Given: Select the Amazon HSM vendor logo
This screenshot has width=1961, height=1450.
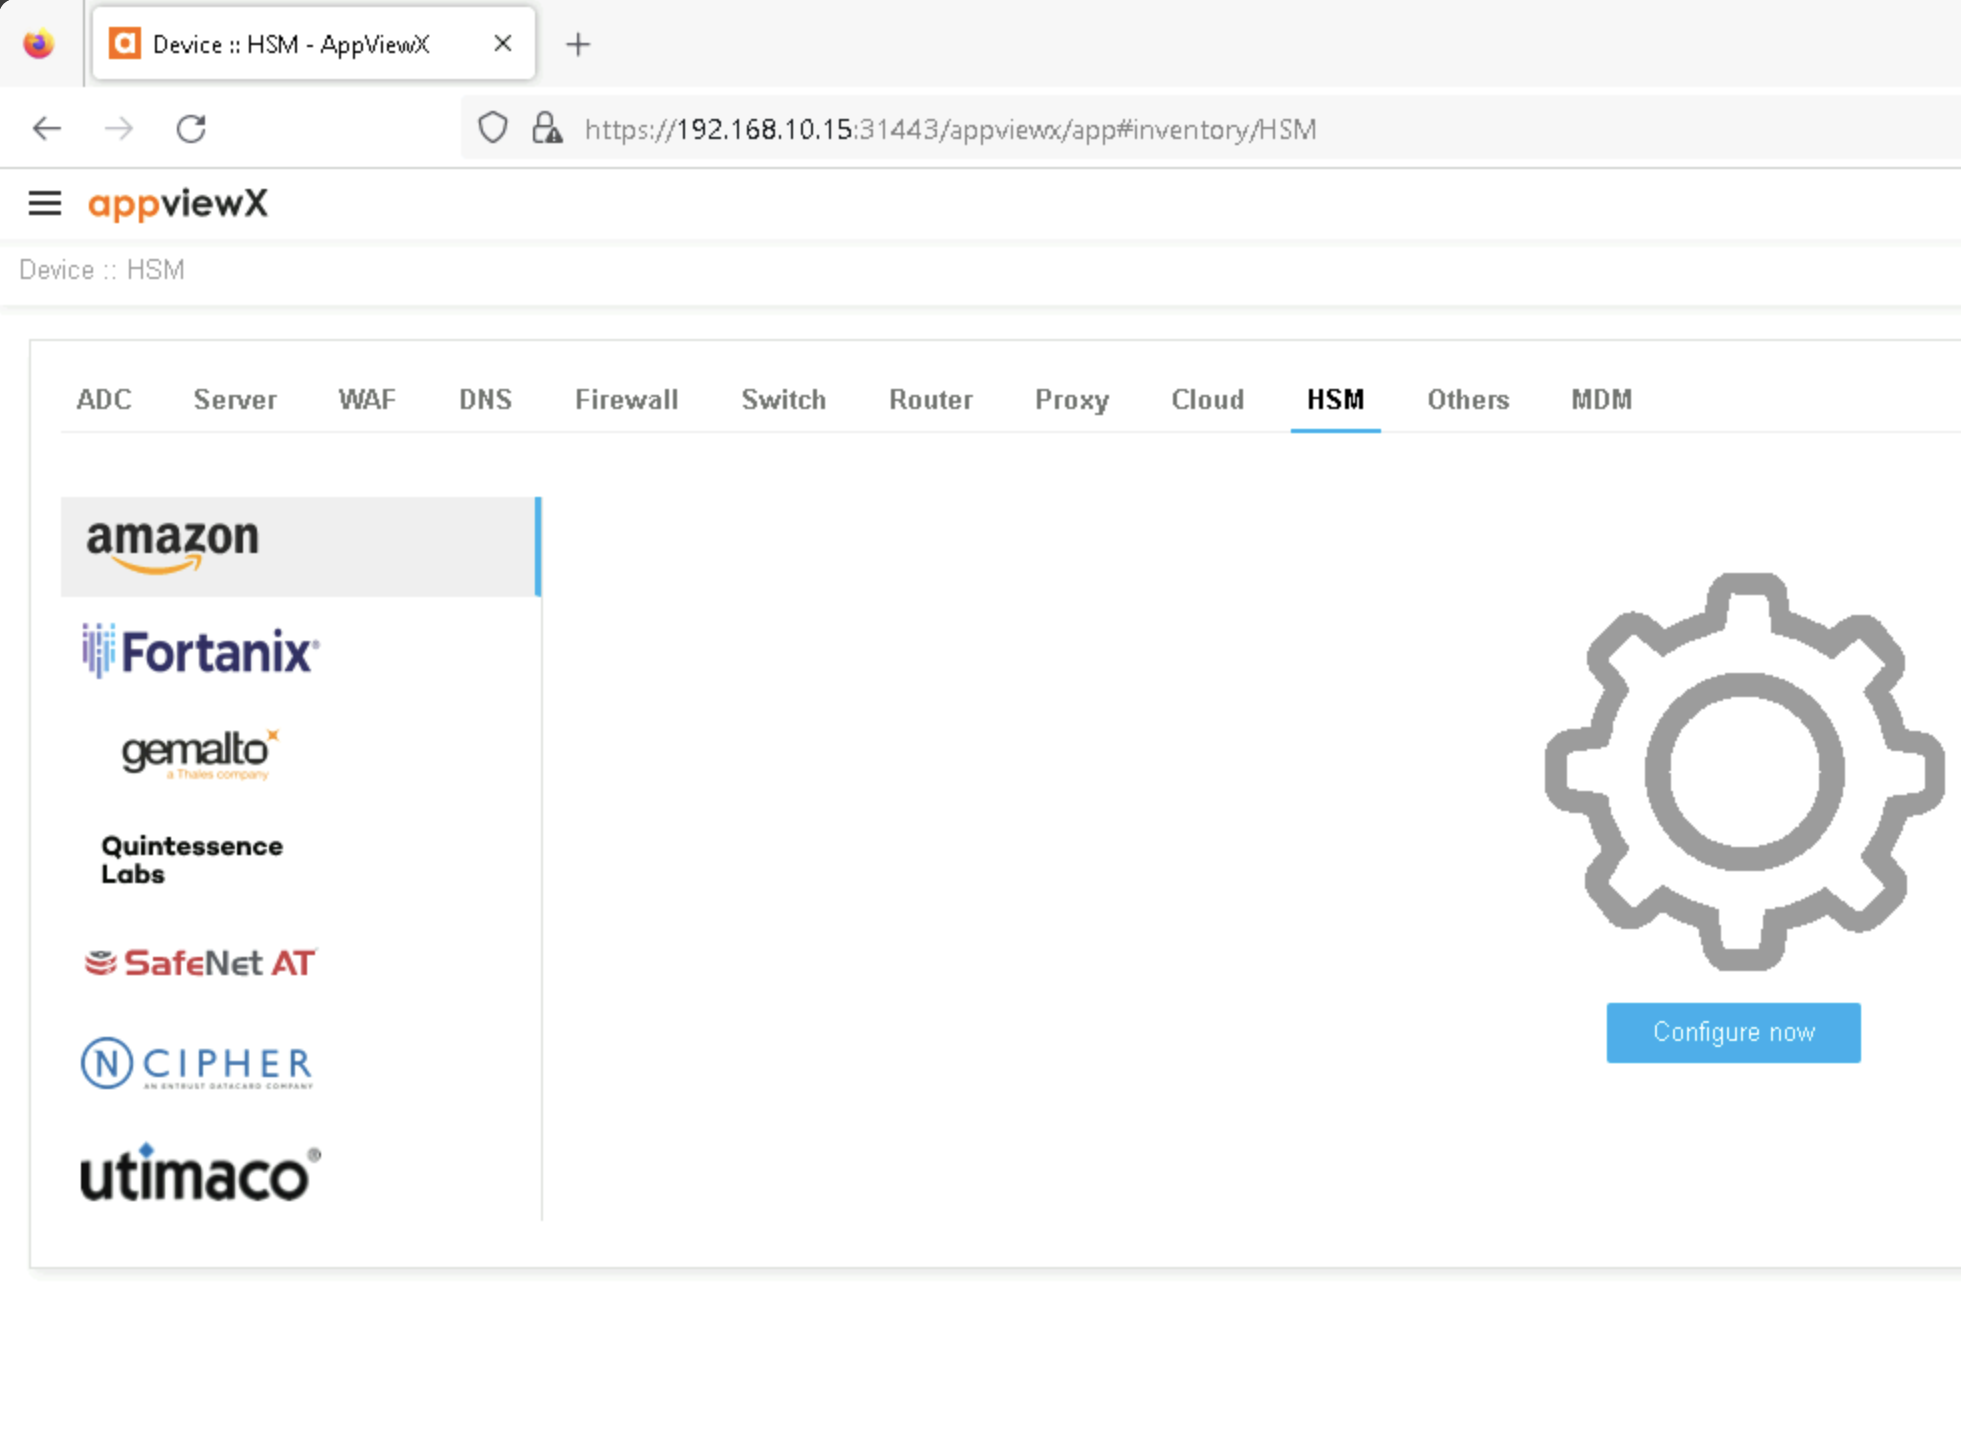Looking at the screenshot, I should [172, 546].
